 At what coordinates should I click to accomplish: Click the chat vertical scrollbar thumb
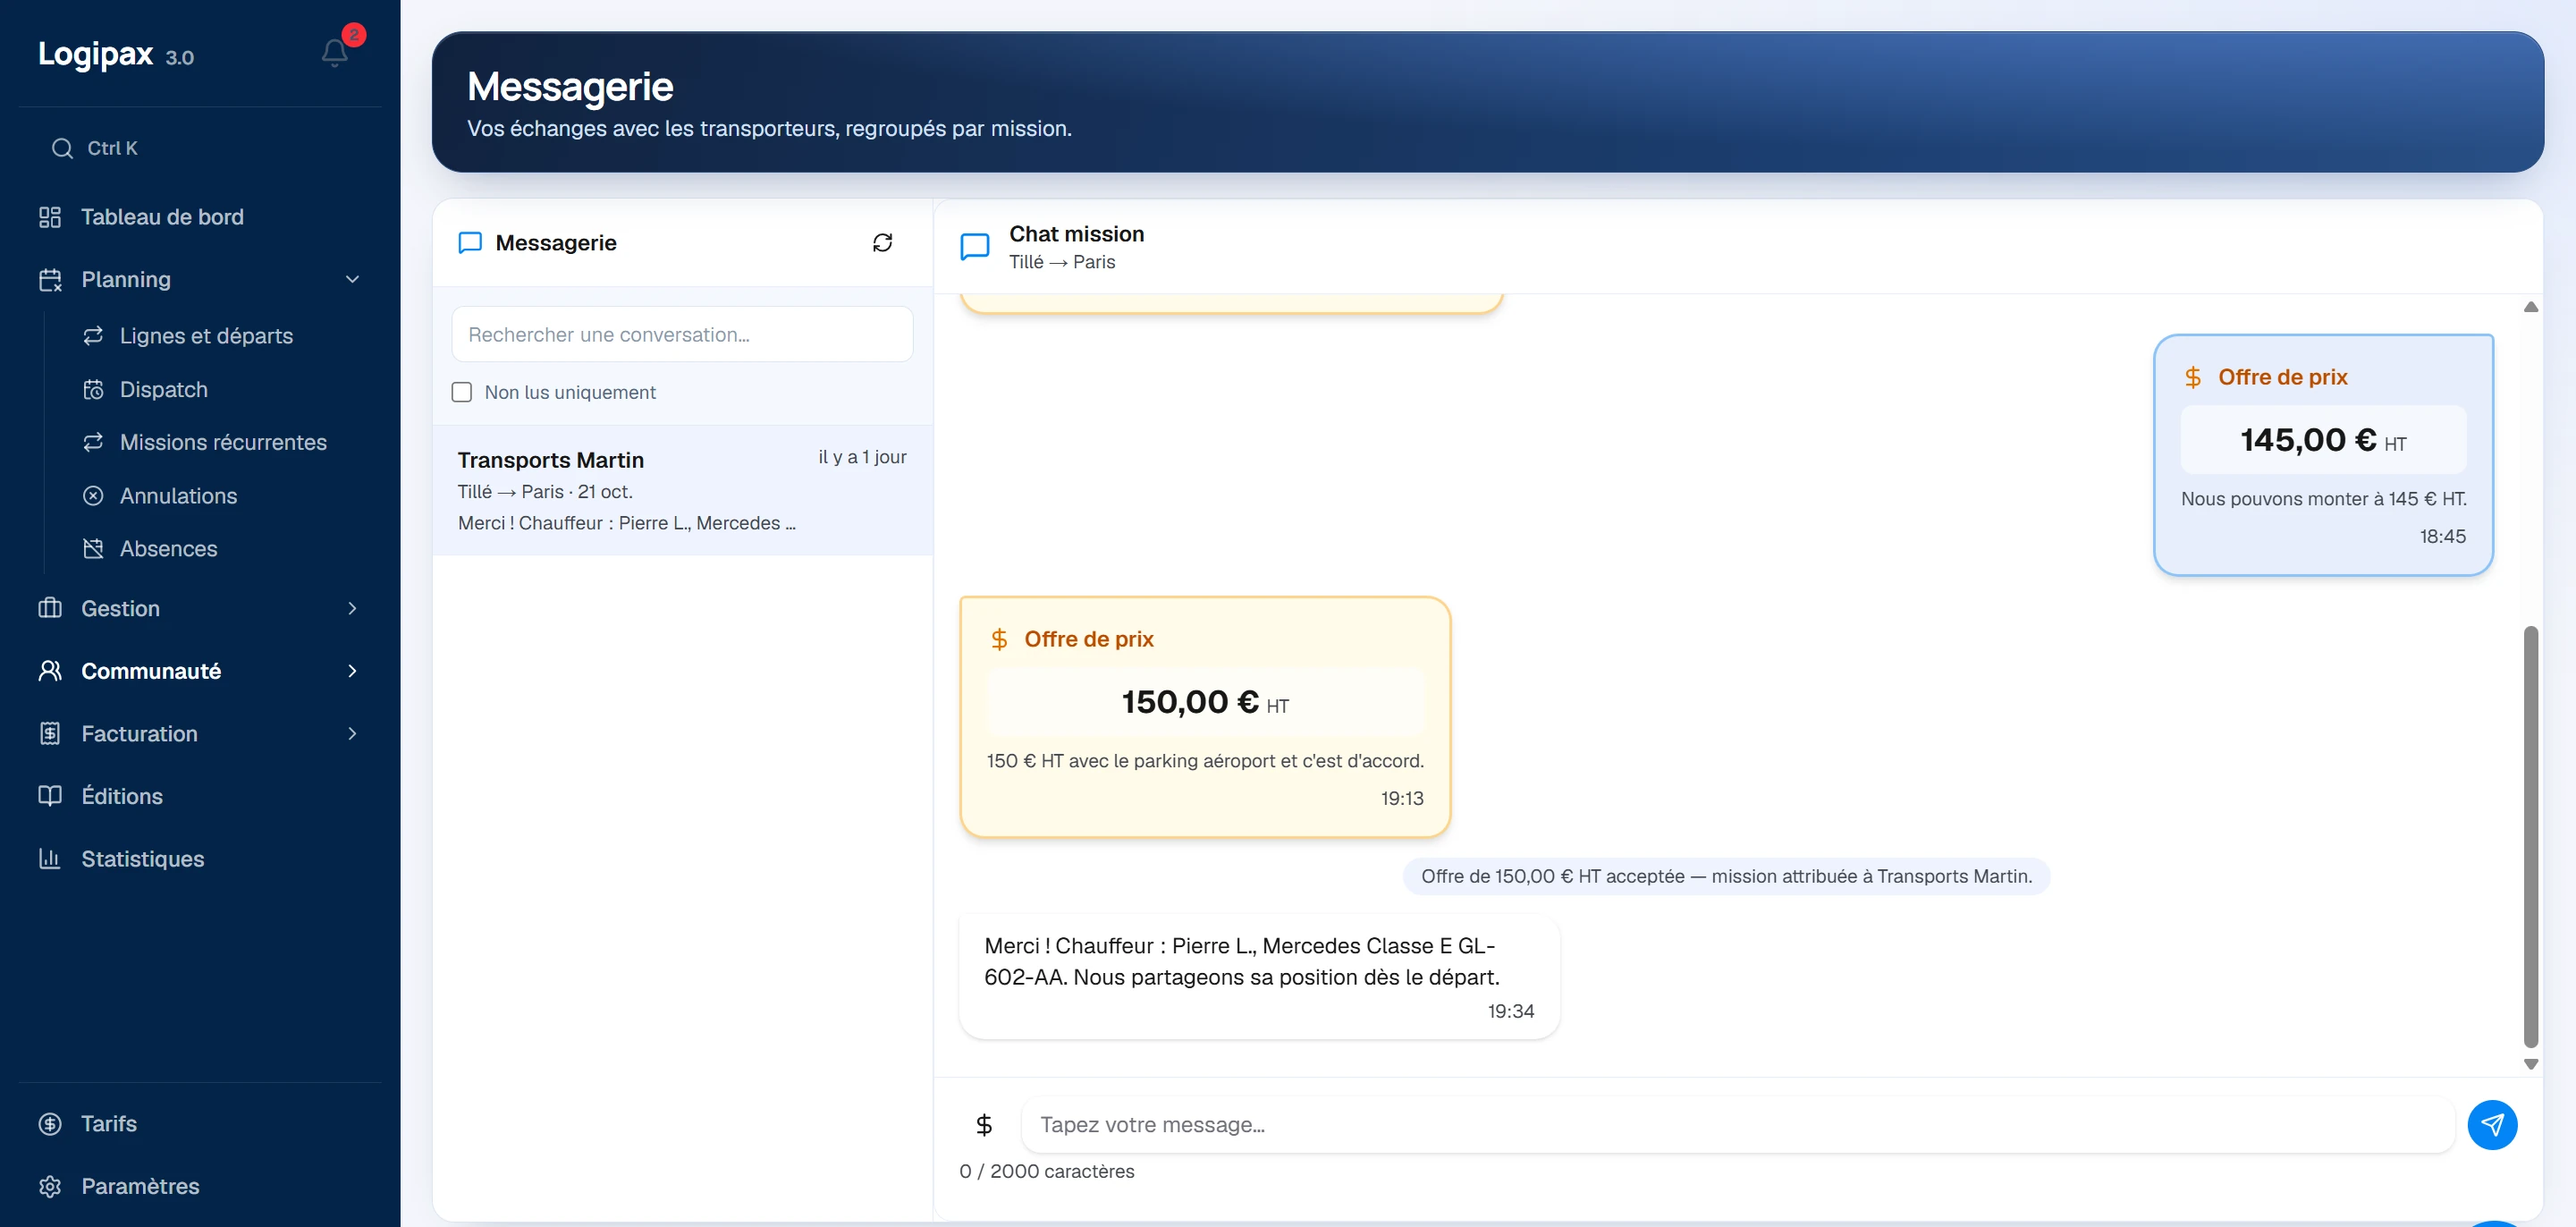point(2531,836)
